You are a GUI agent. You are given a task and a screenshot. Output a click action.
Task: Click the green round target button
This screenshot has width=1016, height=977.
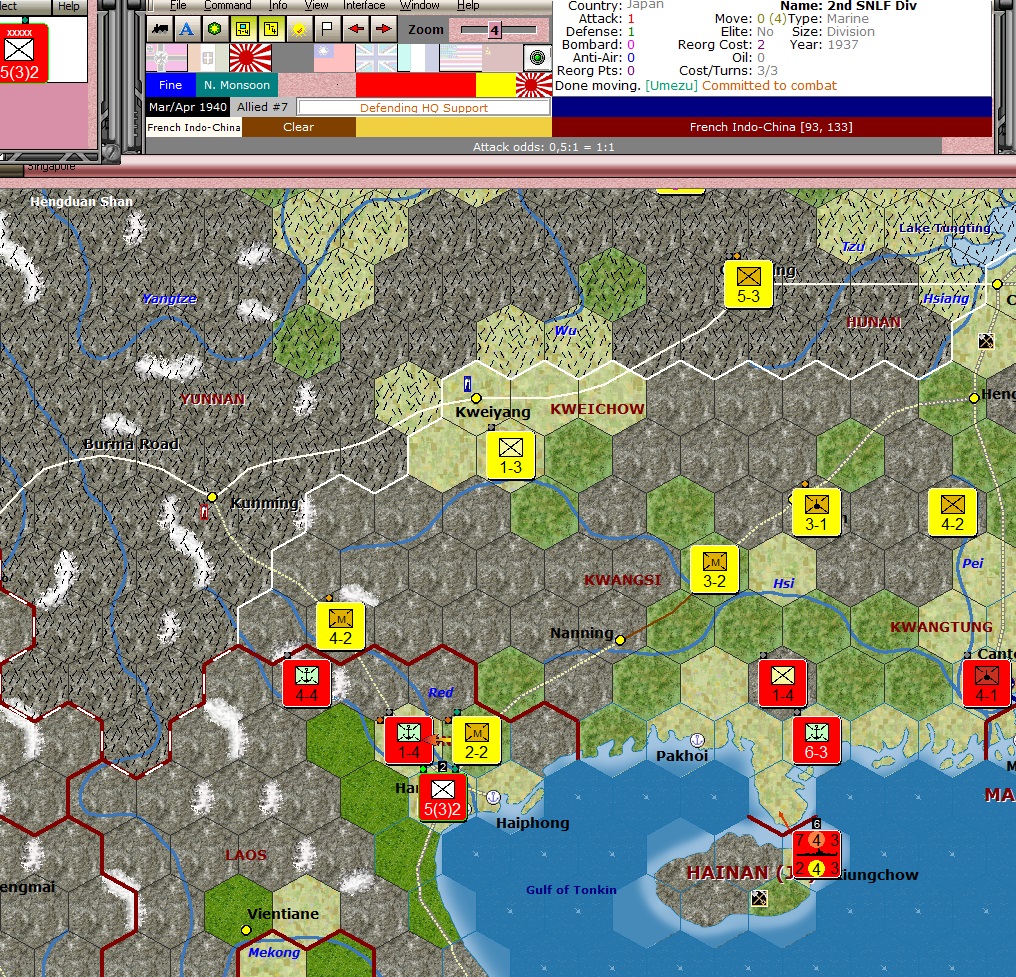tap(537, 58)
